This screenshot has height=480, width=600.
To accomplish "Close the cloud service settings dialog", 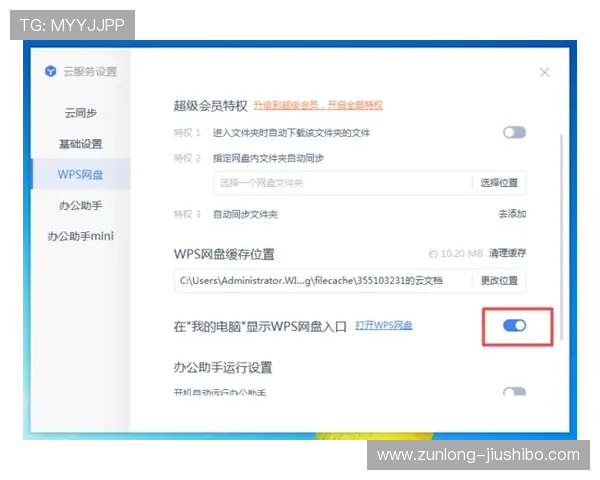I will (x=545, y=72).
